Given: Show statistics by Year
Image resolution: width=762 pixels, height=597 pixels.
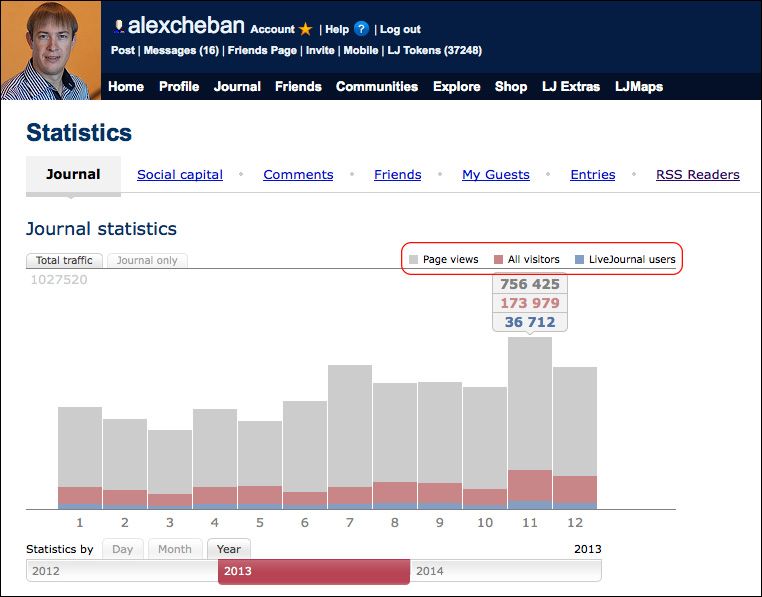Looking at the screenshot, I should (229, 549).
